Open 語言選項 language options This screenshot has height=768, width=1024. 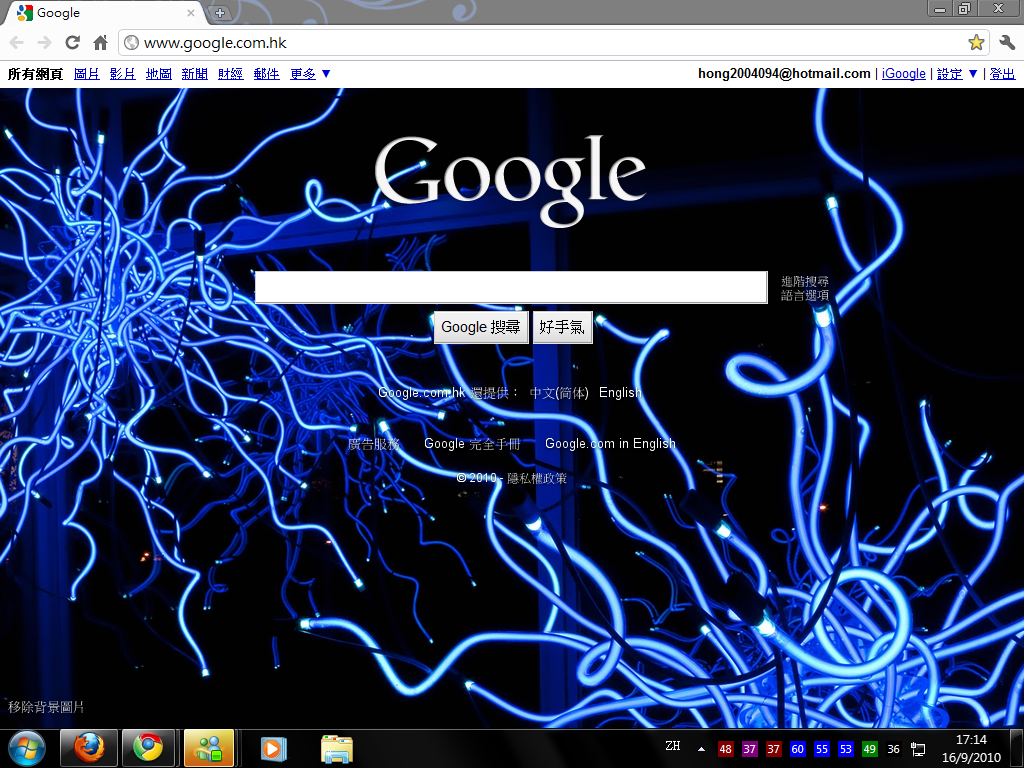pos(805,295)
